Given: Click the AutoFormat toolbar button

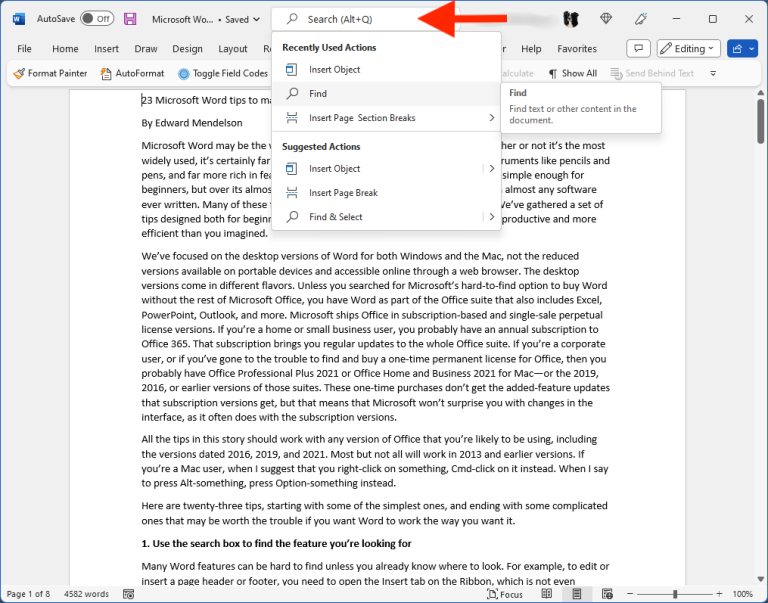Looking at the screenshot, I should pos(132,73).
